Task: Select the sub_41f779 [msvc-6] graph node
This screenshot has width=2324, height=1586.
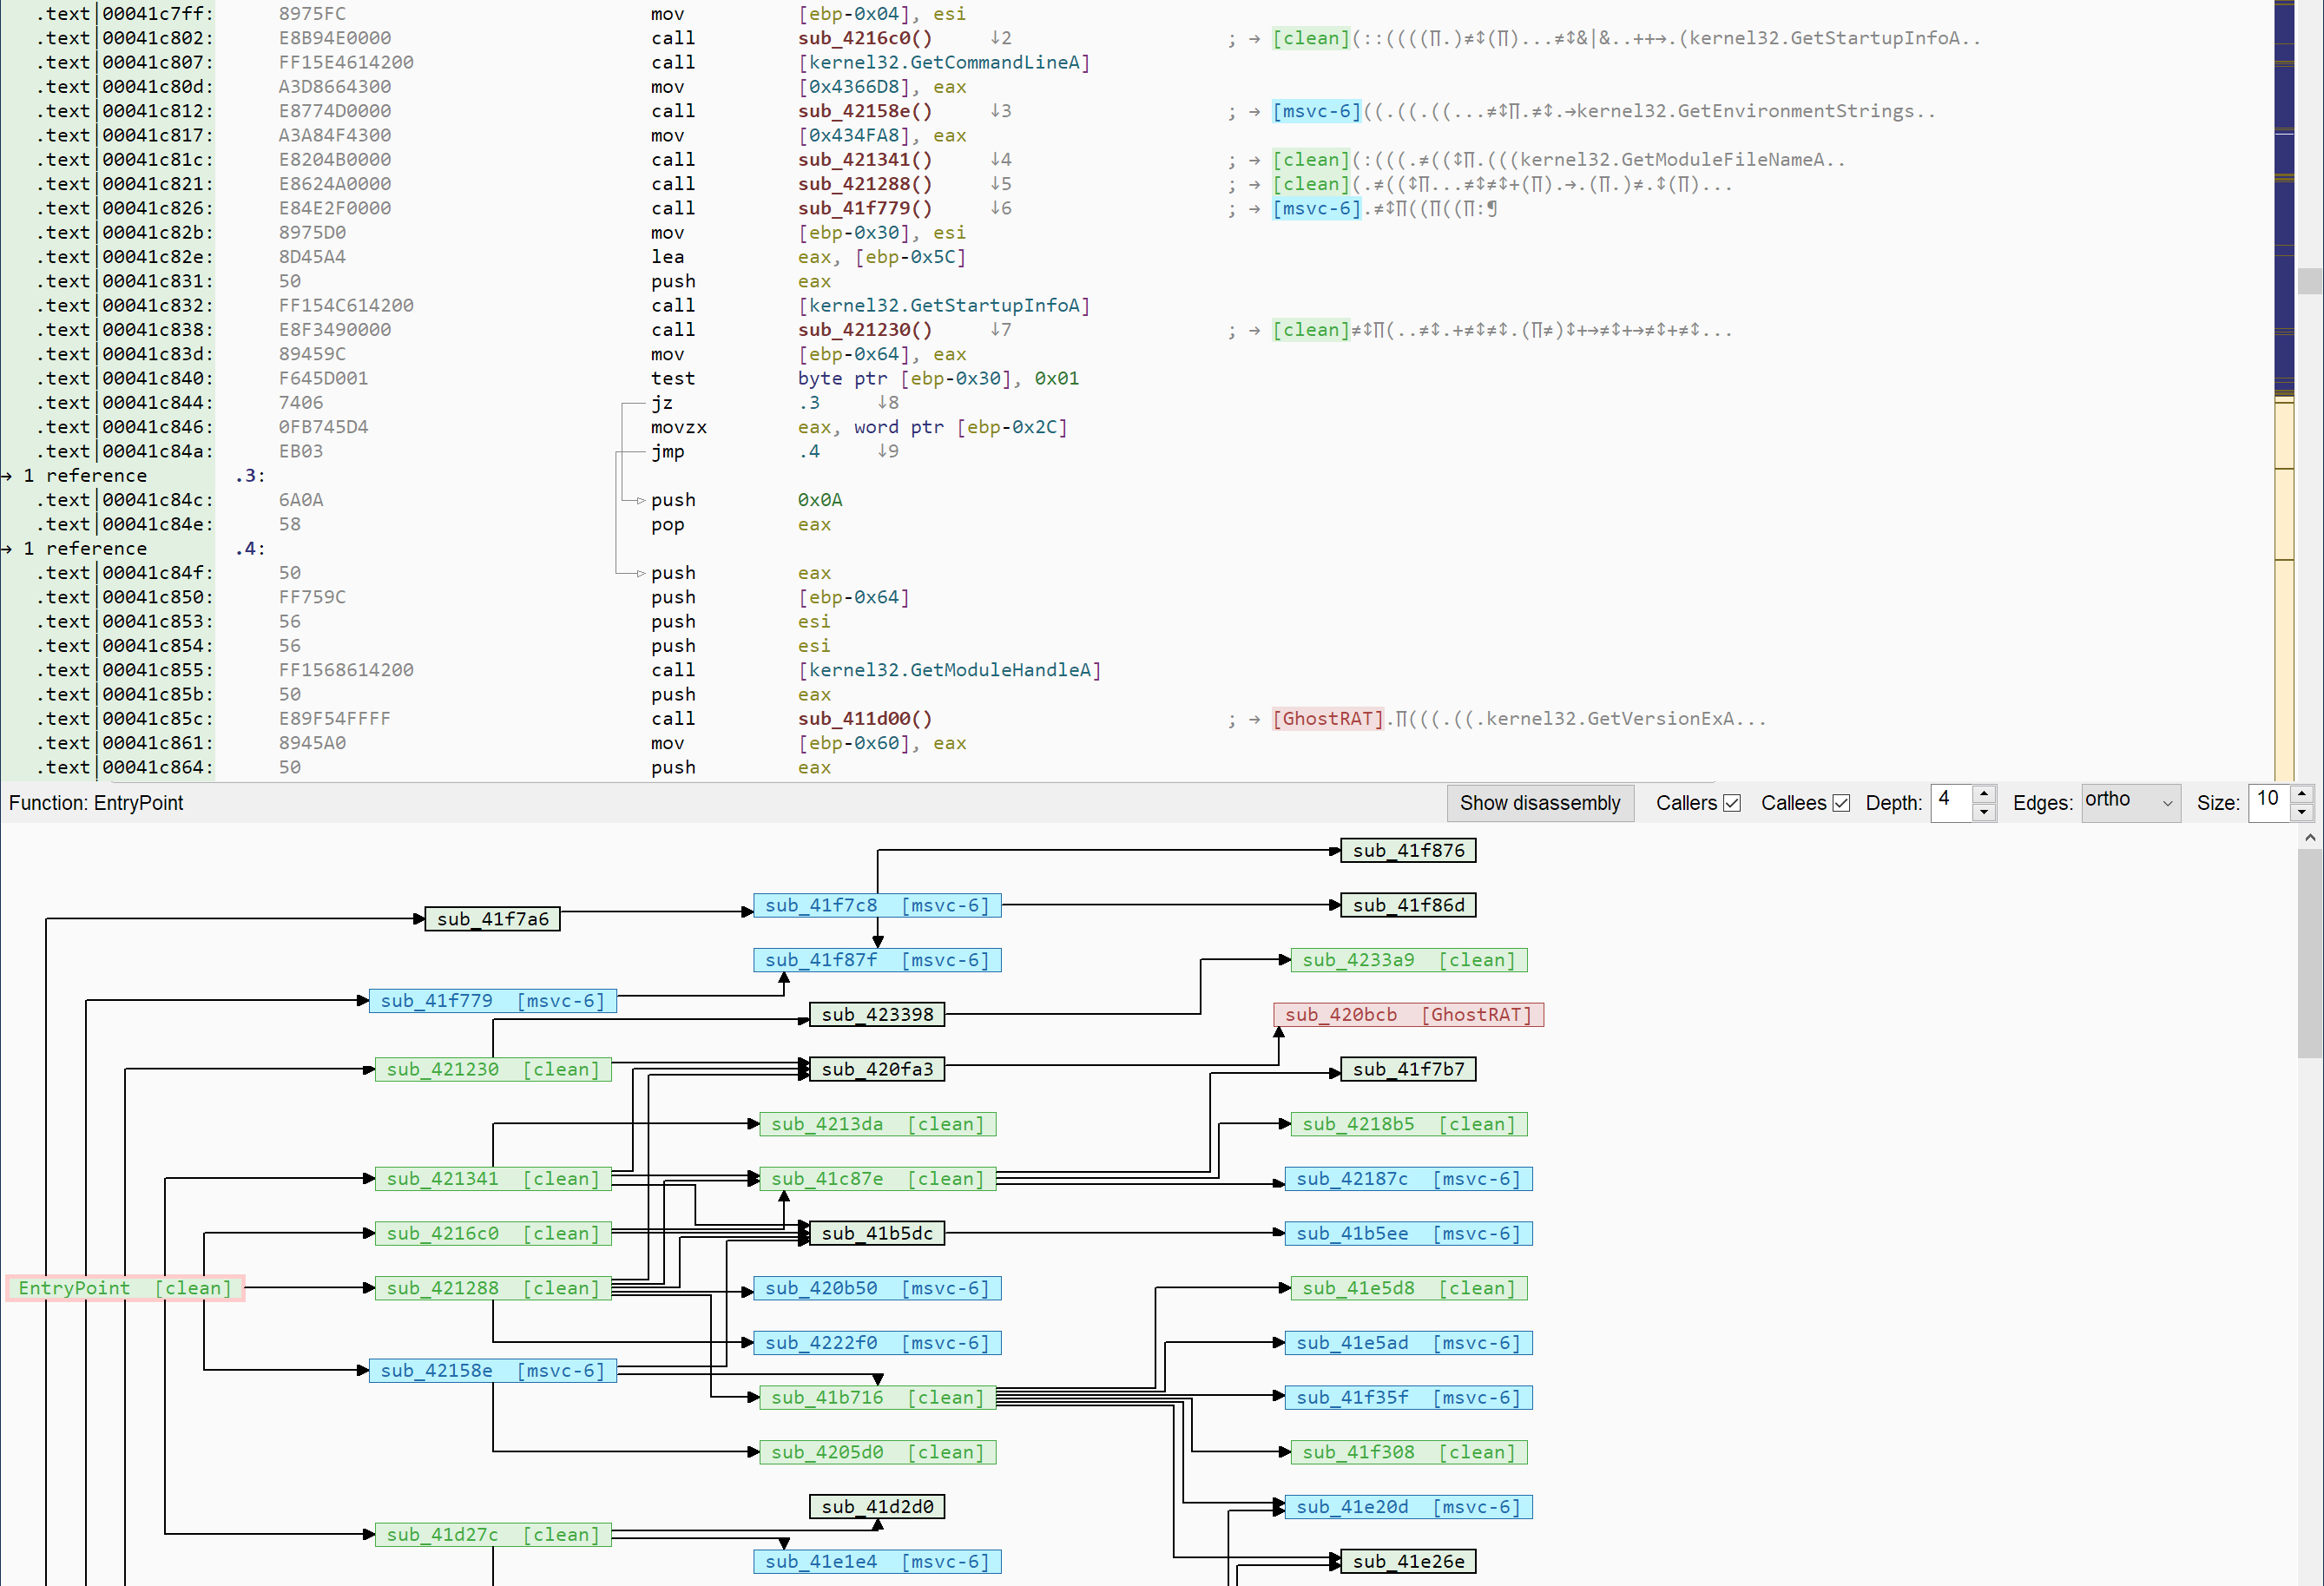Action: pyautogui.click(x=492, y=1001)
